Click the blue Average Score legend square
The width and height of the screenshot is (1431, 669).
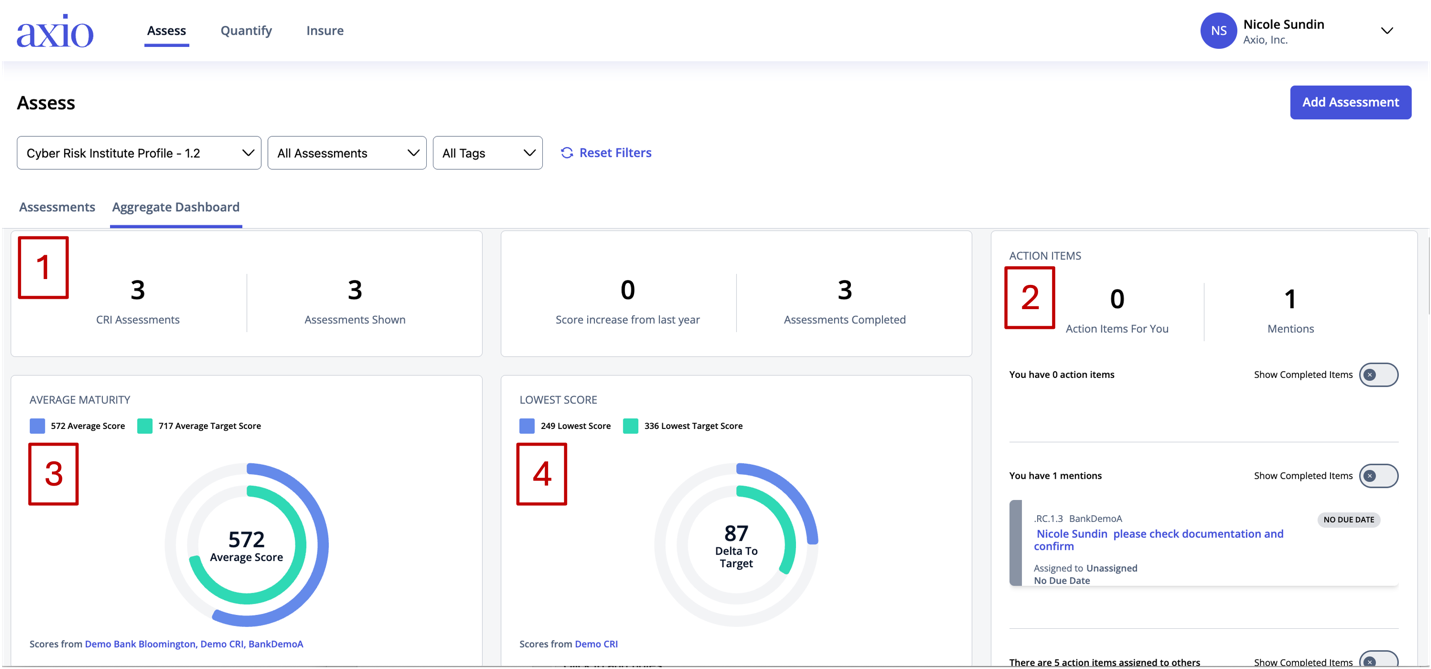pyautogui.click(x=37, y=426)
